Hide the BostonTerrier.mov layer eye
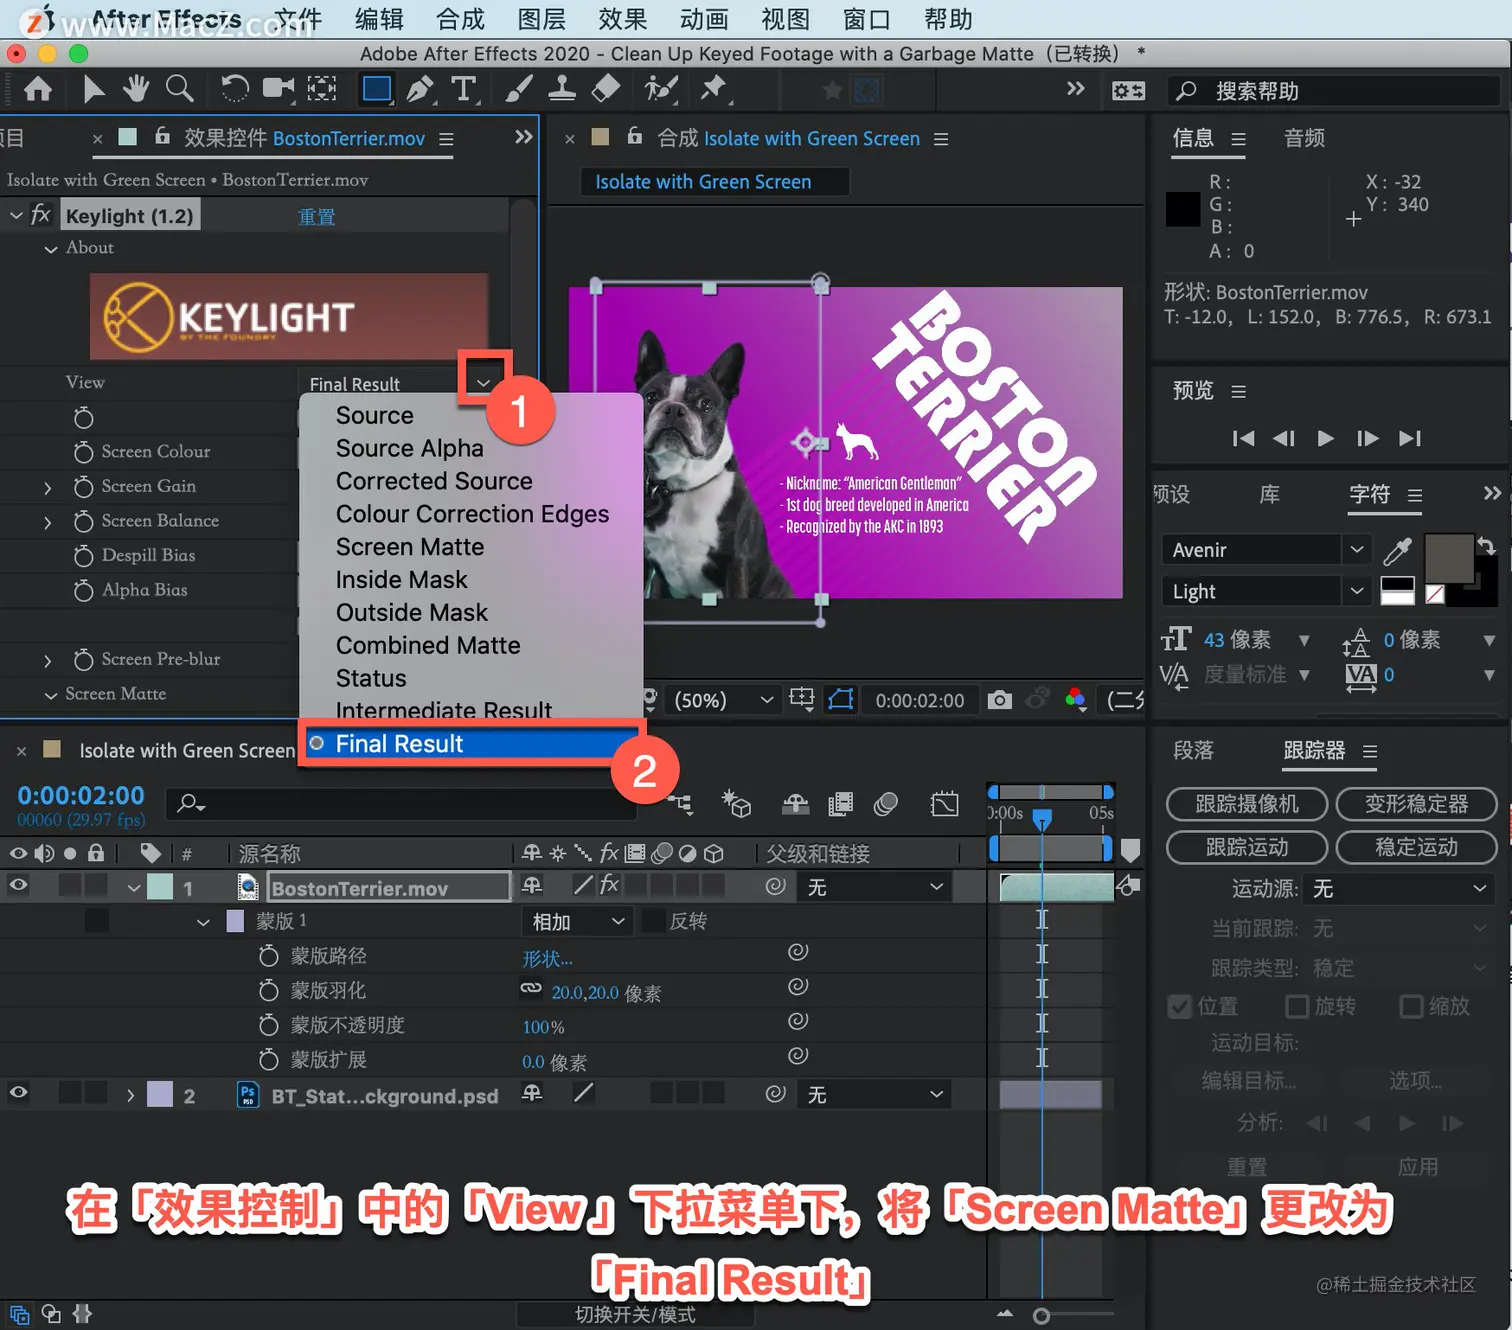The height and width of the screenshot is (1330, 1512). 18,885
